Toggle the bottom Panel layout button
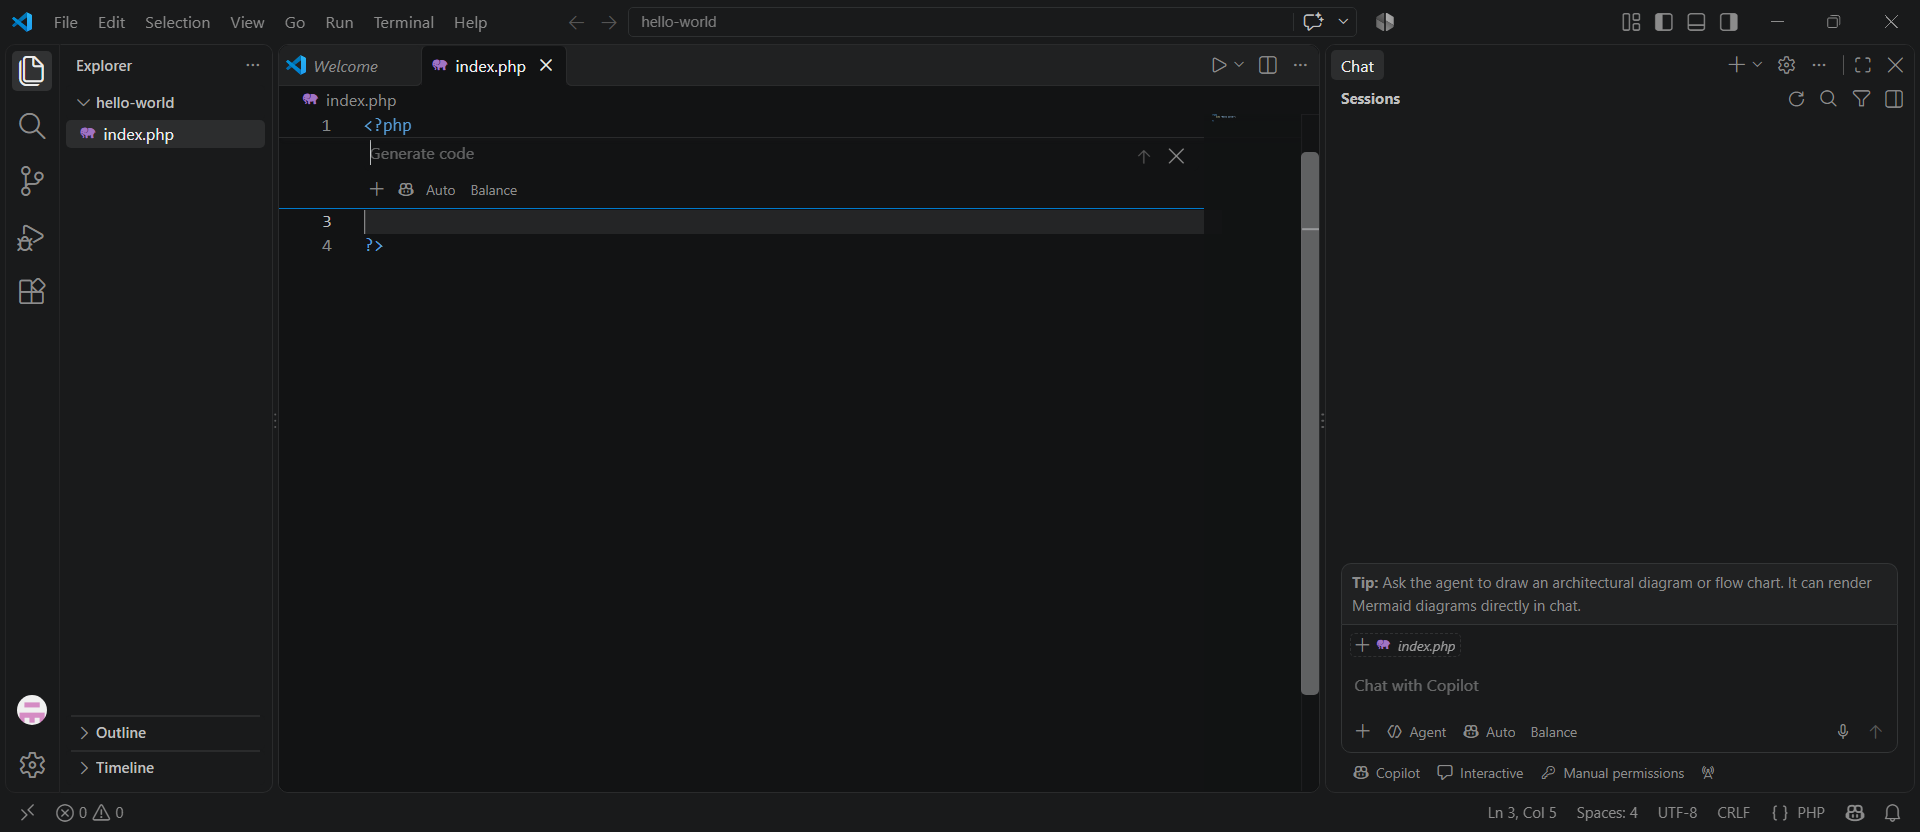 tap(1696, 22)
